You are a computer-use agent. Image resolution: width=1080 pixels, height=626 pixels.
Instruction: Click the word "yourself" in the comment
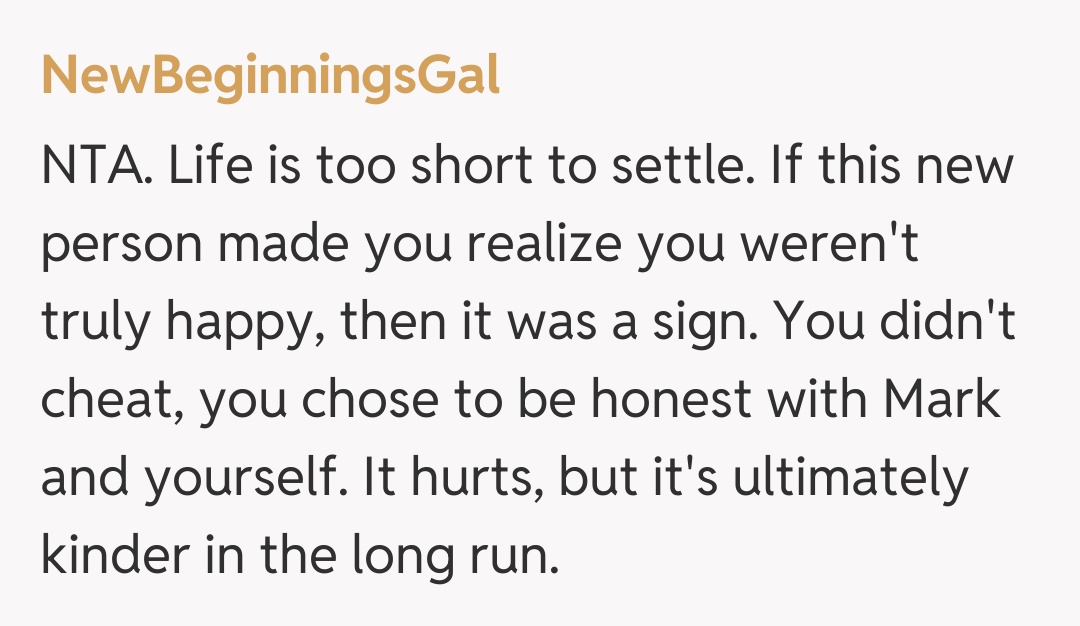[x=238, y=480]
